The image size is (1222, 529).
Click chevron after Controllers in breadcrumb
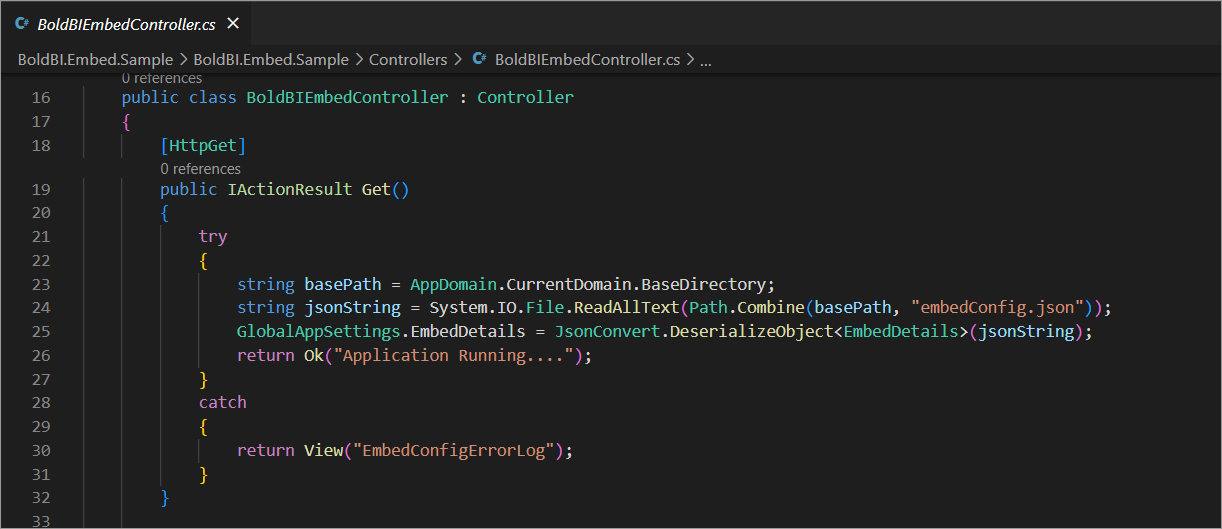(x=458, y=60)
